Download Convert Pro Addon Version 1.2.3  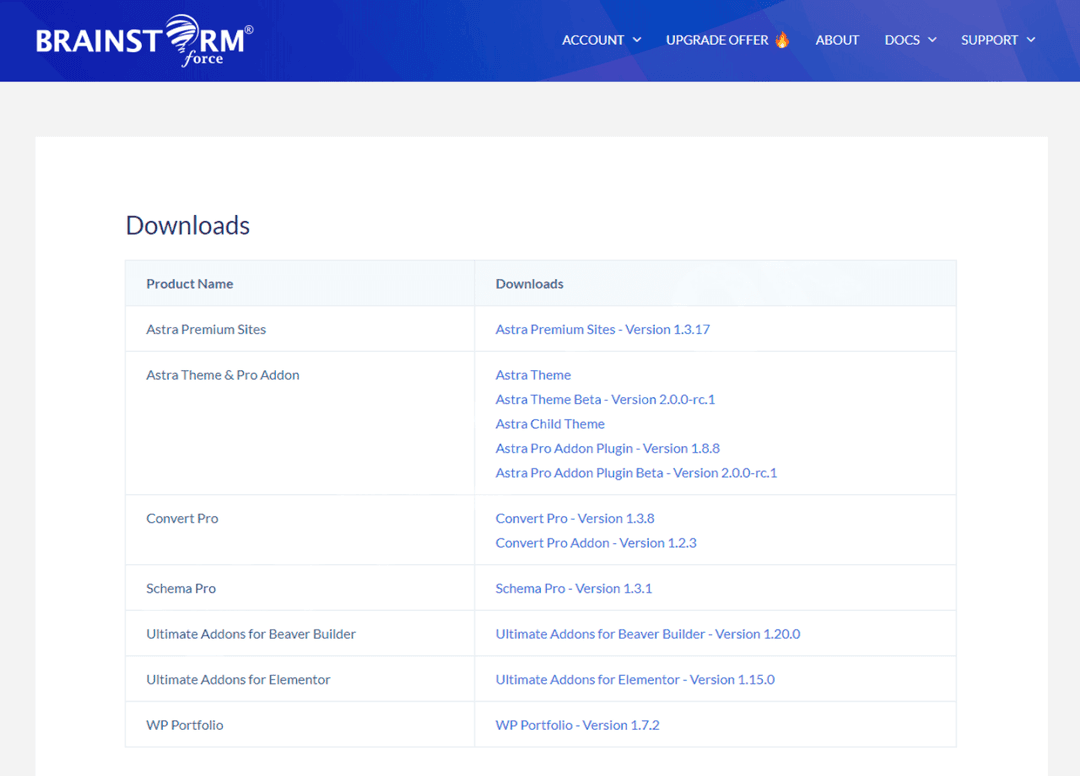coord(596,543)
